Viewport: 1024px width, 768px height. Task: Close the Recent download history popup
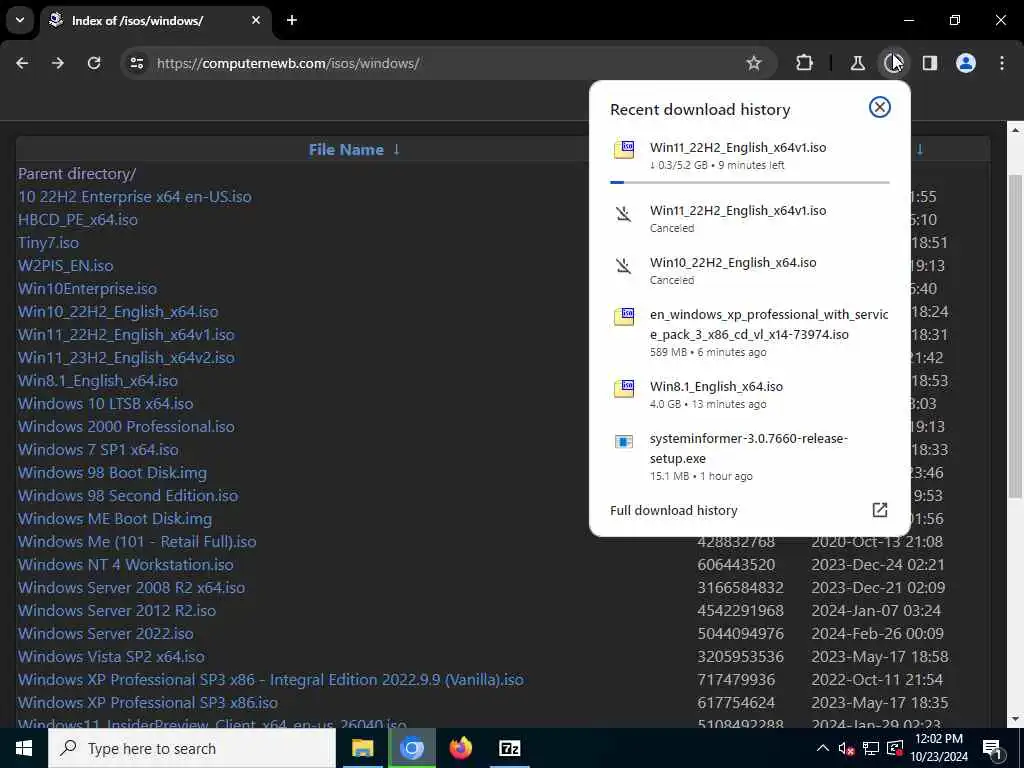[880, 107]
